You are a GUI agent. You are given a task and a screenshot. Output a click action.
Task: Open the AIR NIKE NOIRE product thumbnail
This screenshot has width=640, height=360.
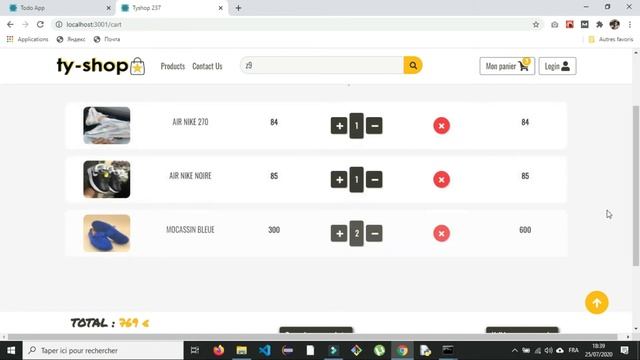(x=107, y=179)
